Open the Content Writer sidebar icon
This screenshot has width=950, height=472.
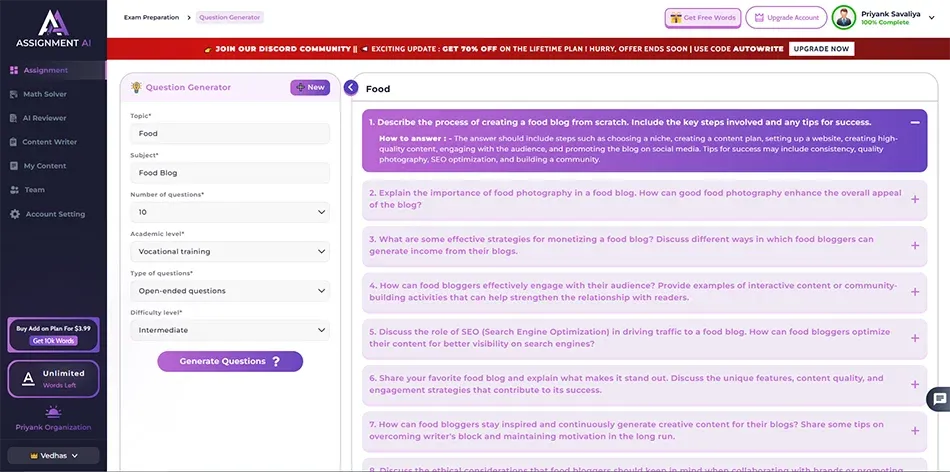point(14,142)
